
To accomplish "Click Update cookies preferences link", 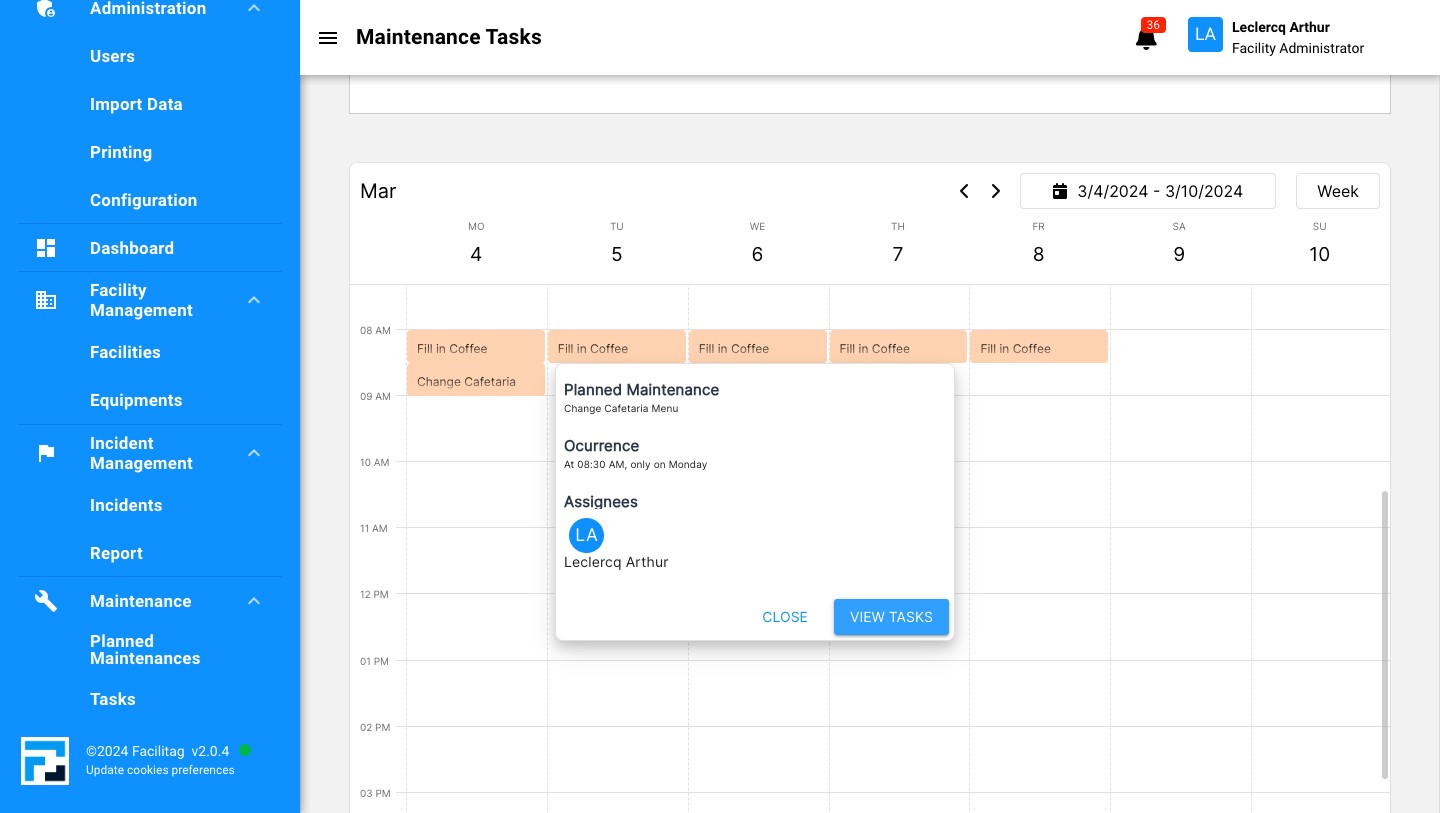I will click(160, 770).
